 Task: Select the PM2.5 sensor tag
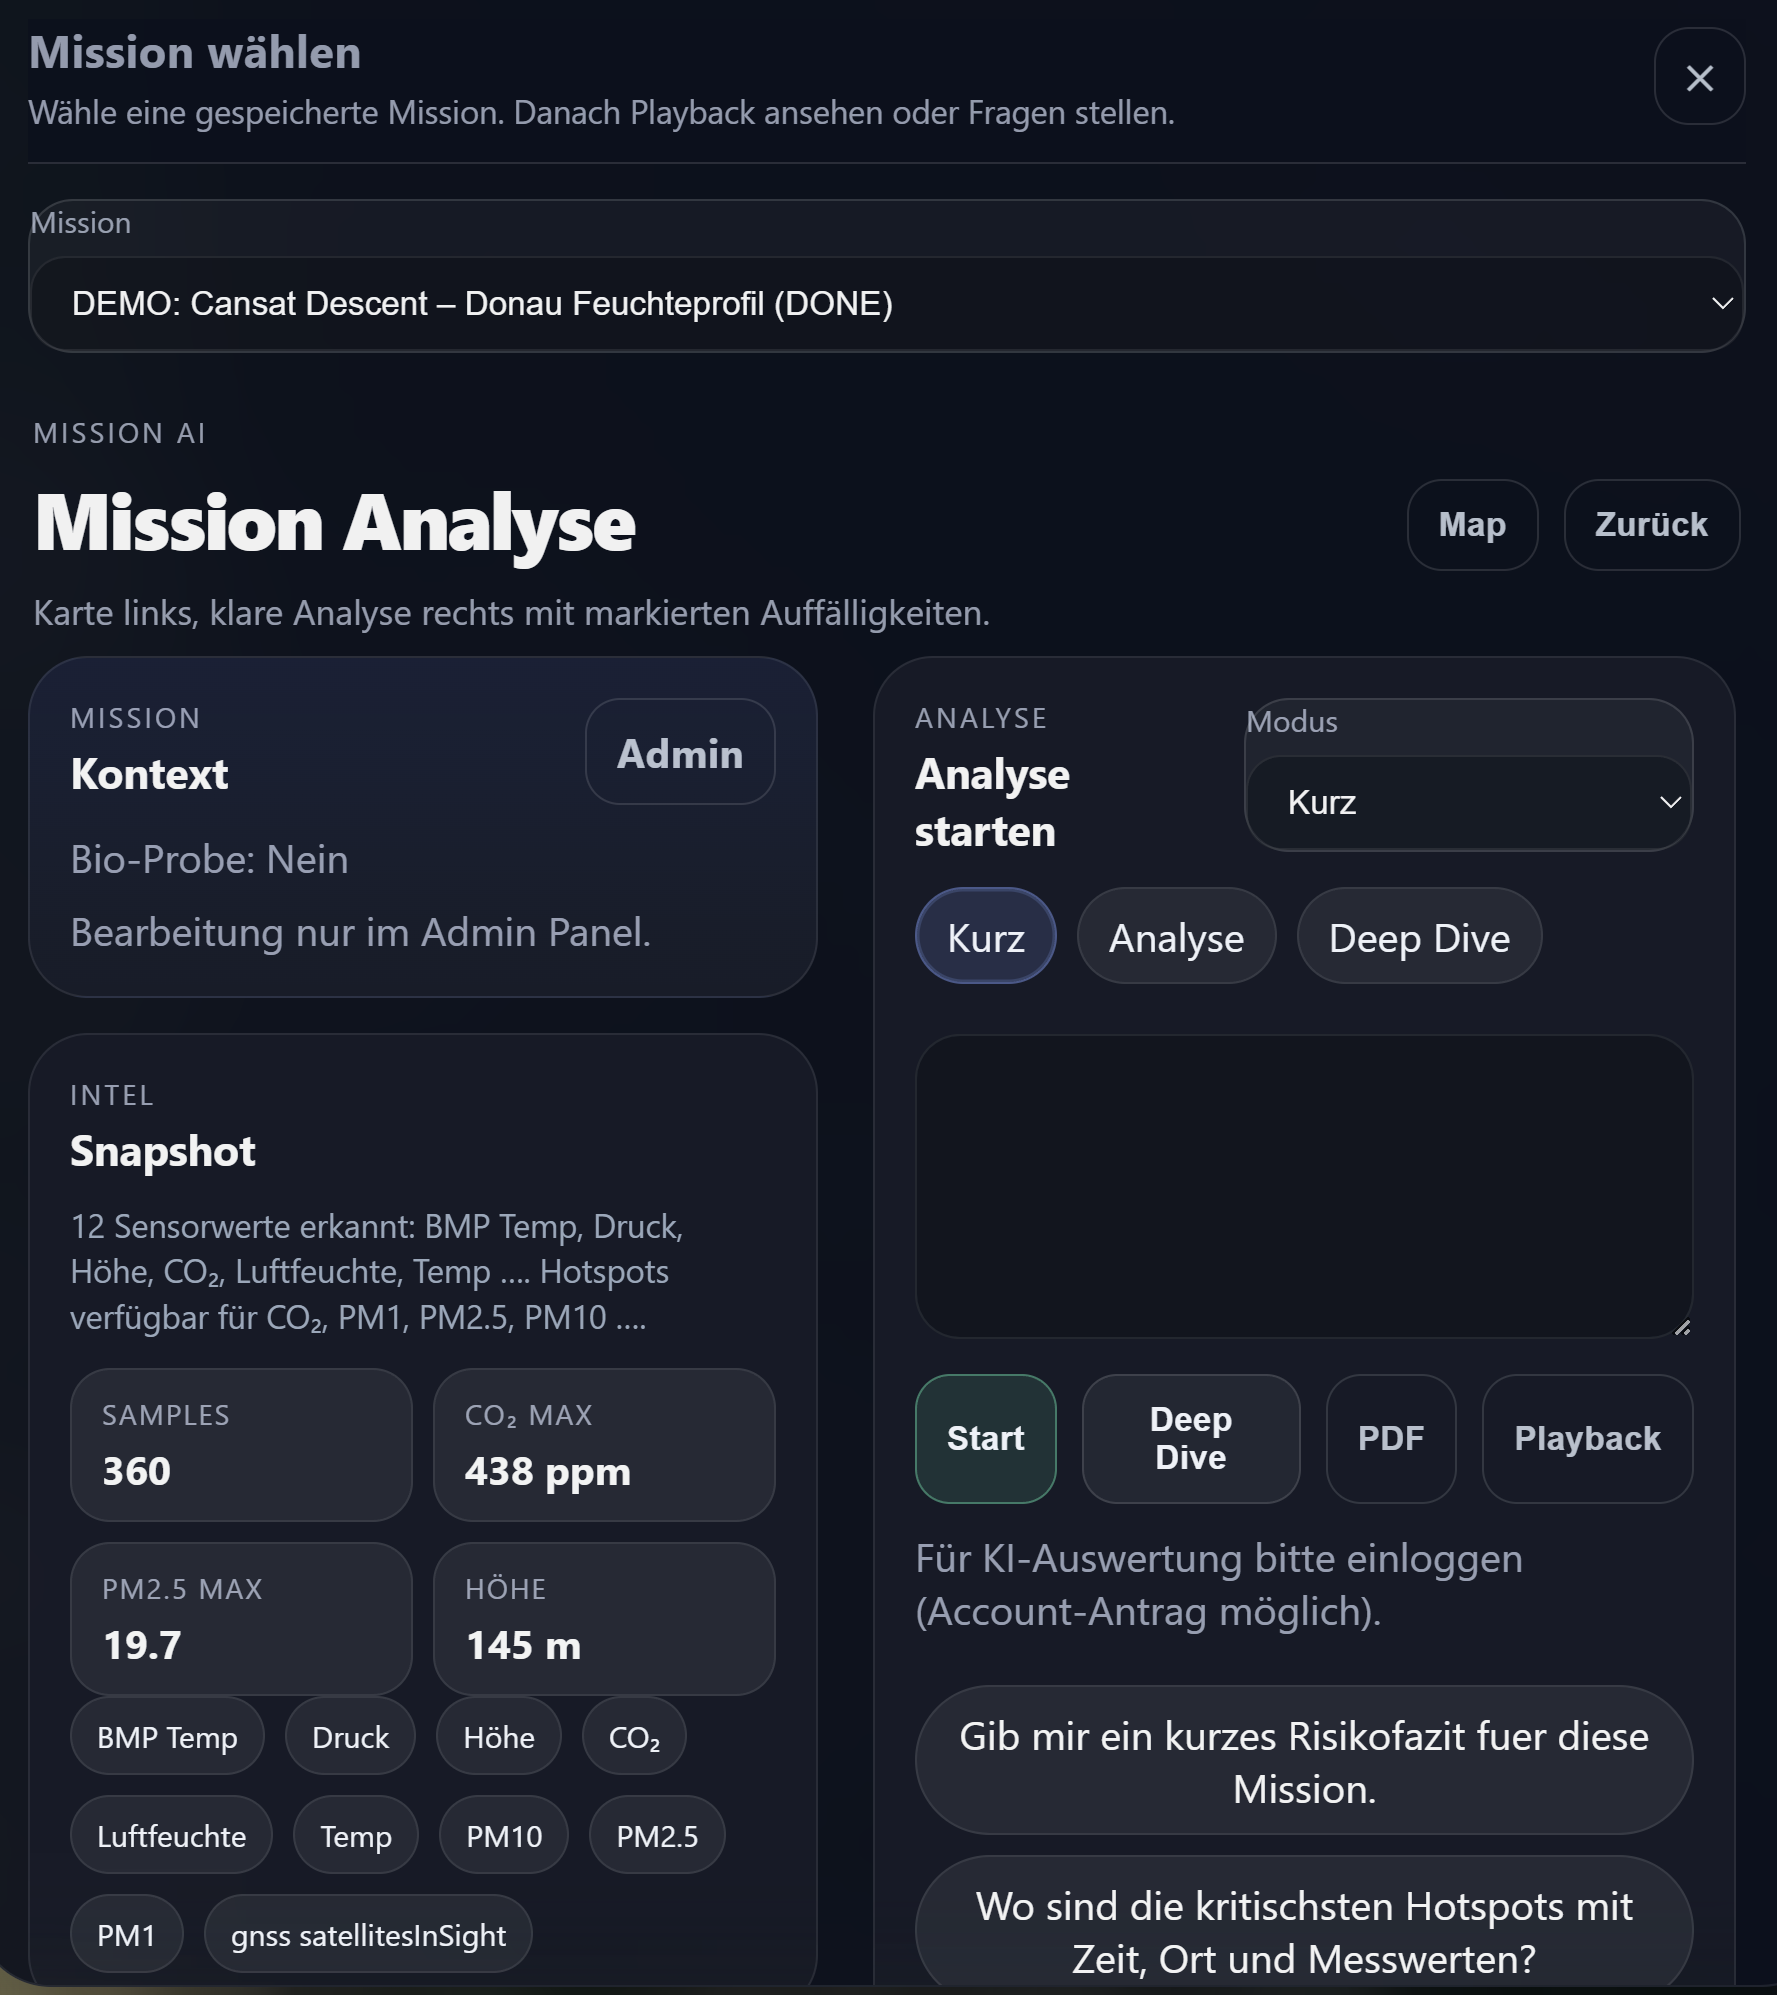tap(657, 1836)
